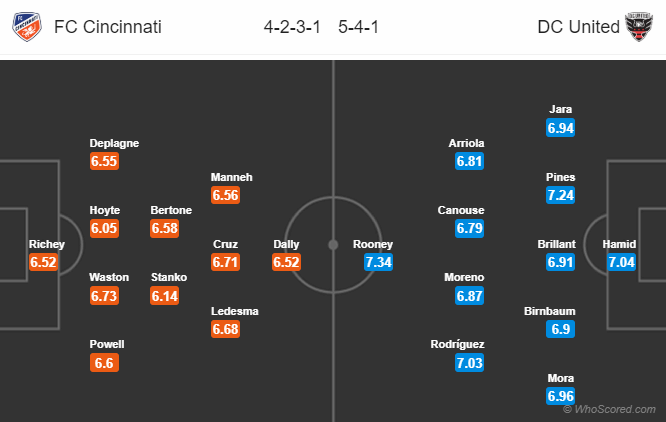Click Waston's 6.73 rating badge
The width and height of the screenshot is (666, 422).
tap(104, 295)
